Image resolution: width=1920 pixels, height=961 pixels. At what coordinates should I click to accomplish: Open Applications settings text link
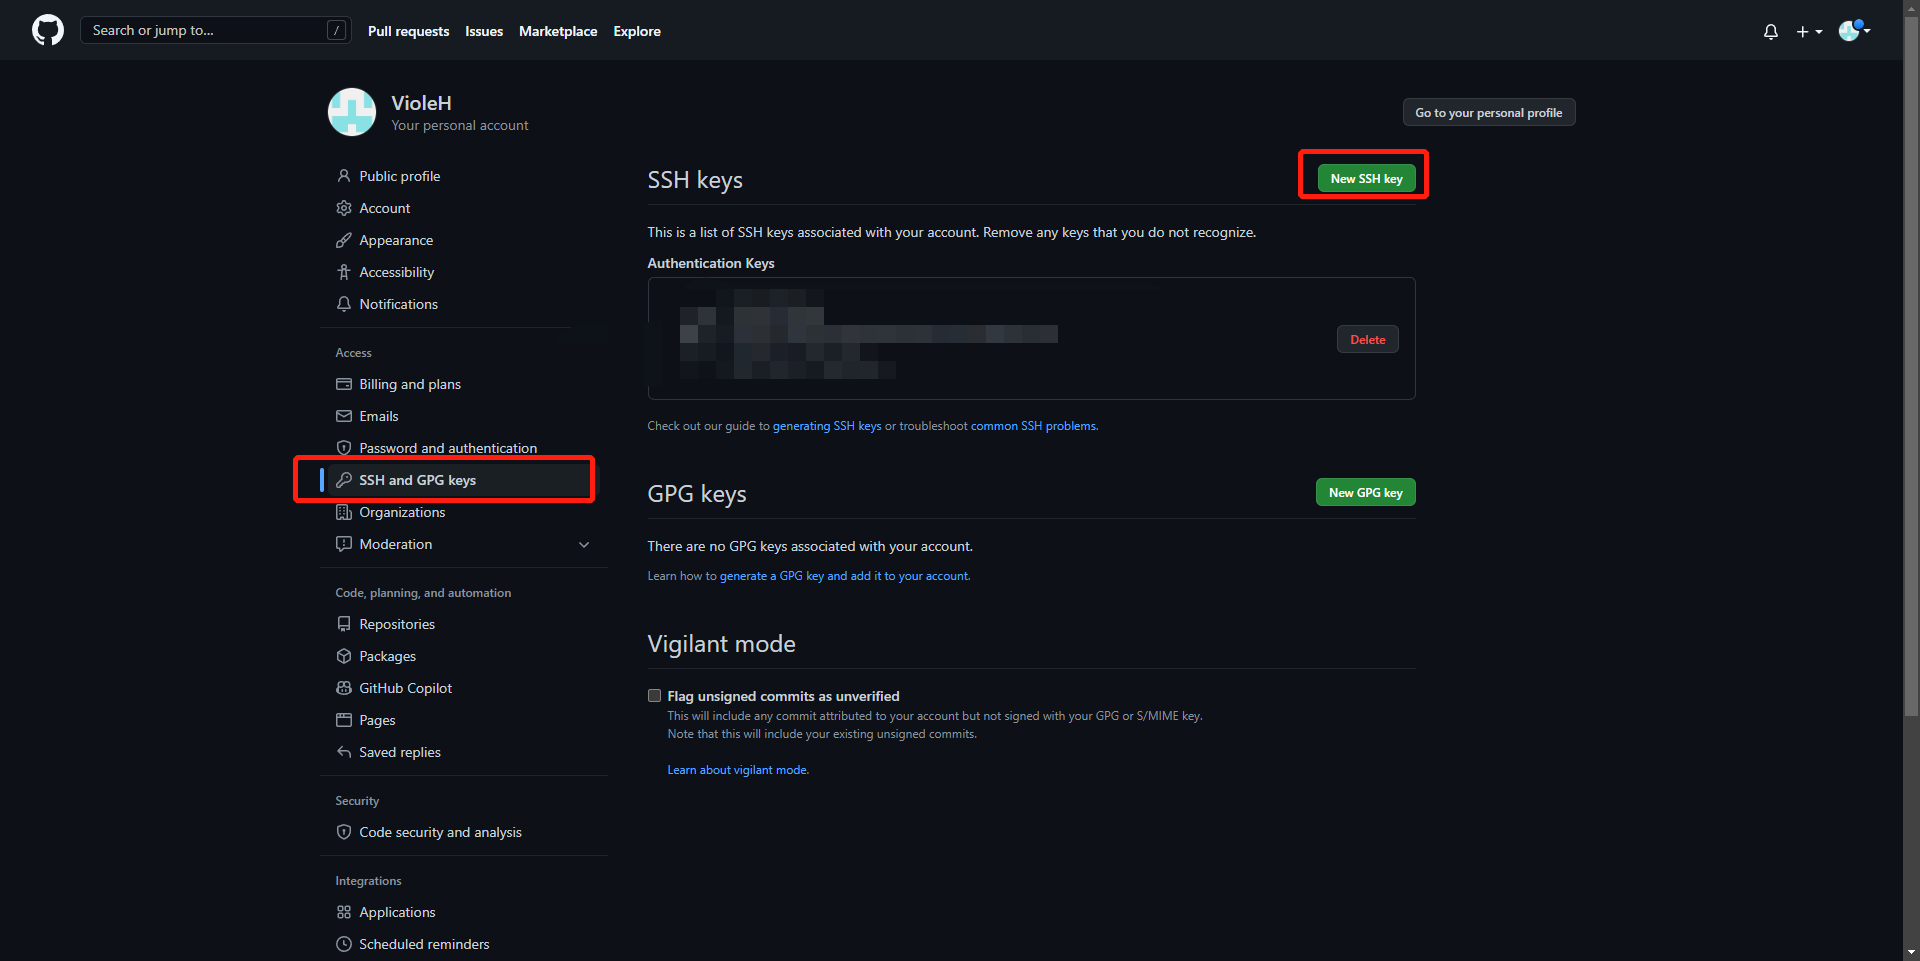click(397, 912)
